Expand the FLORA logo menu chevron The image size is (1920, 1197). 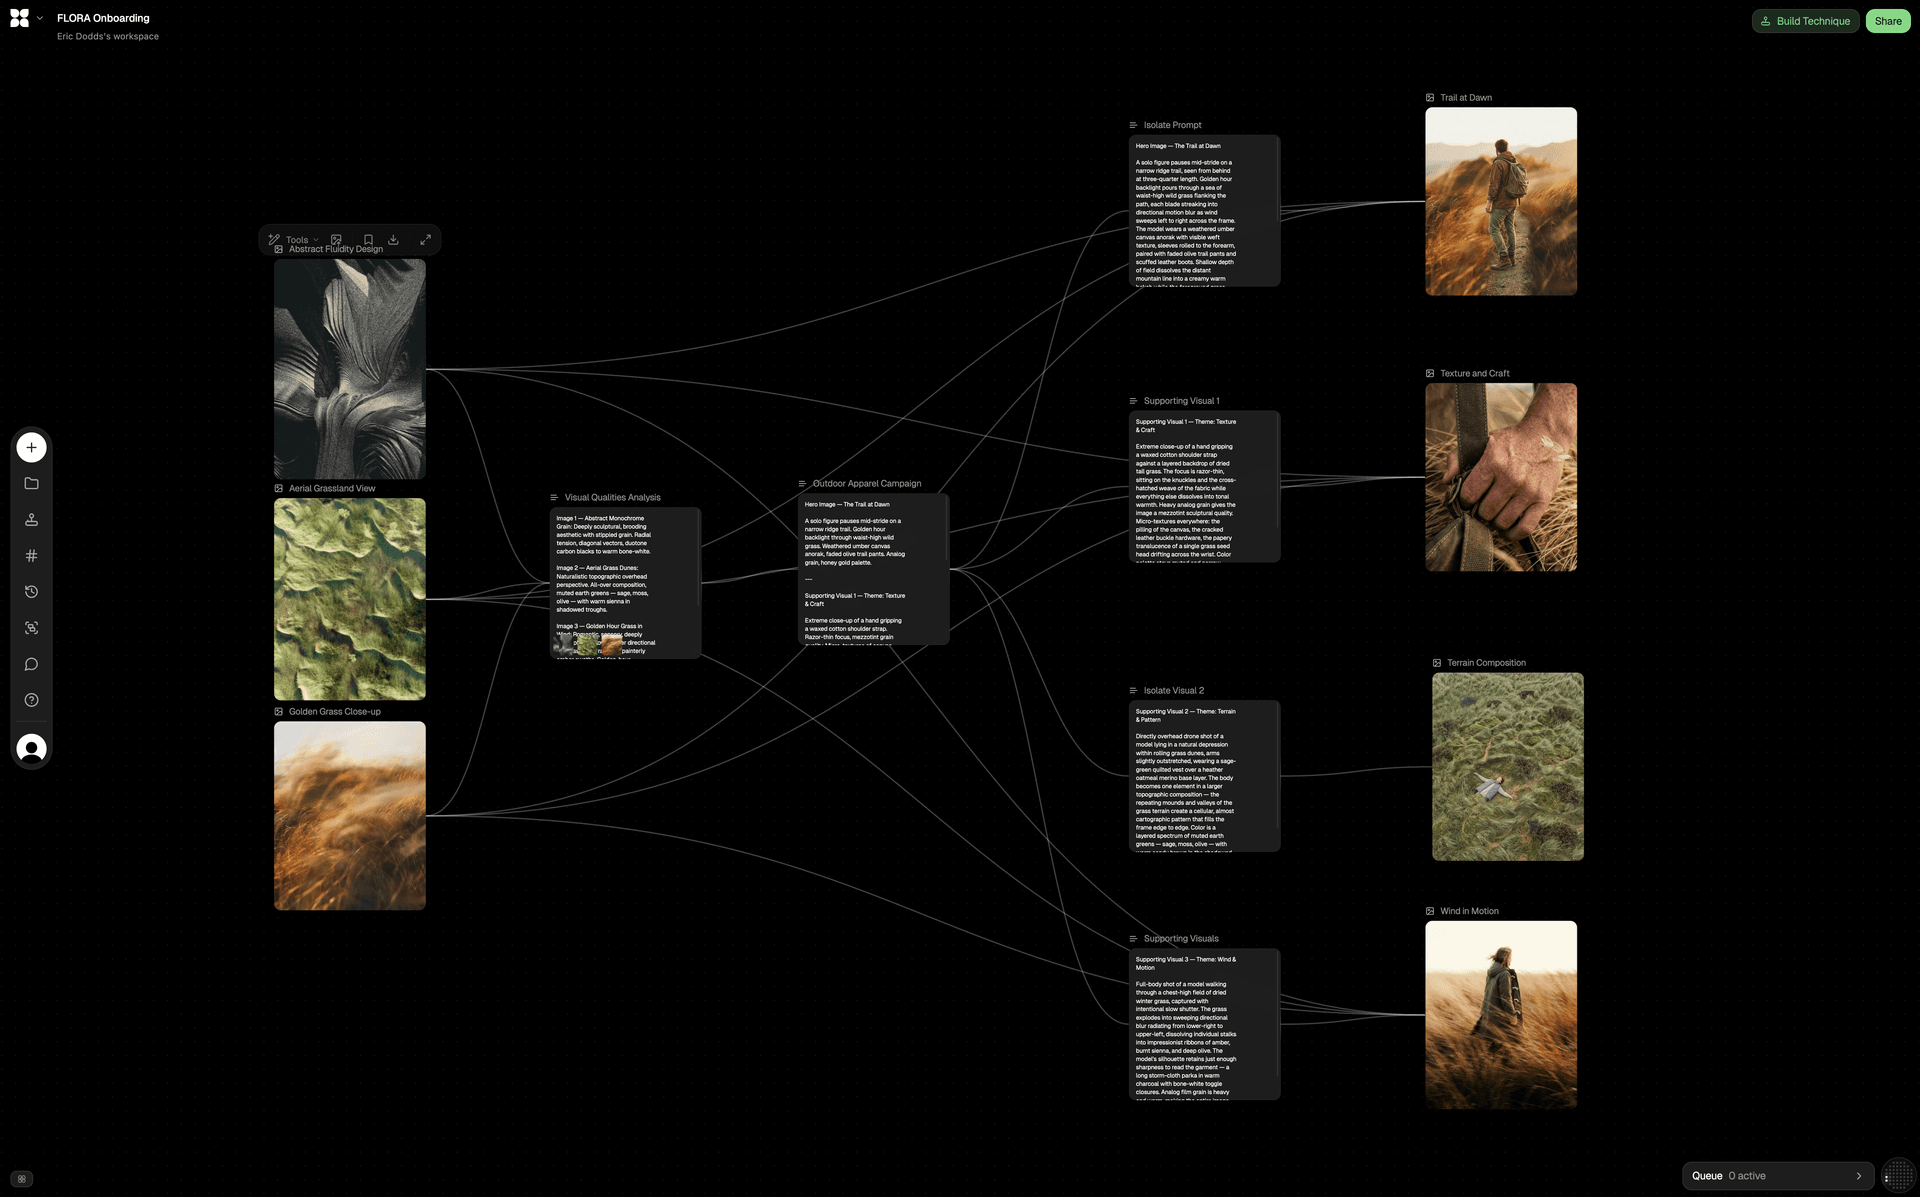(x=40, y=18)
